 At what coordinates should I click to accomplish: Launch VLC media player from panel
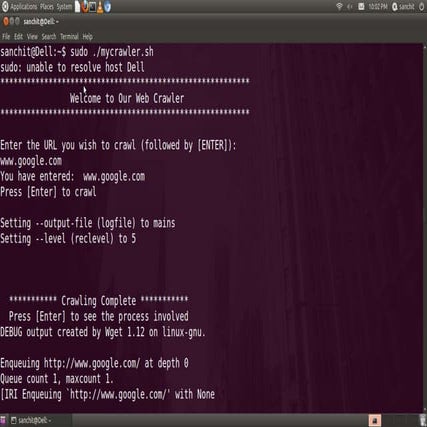tap(100, 7)
